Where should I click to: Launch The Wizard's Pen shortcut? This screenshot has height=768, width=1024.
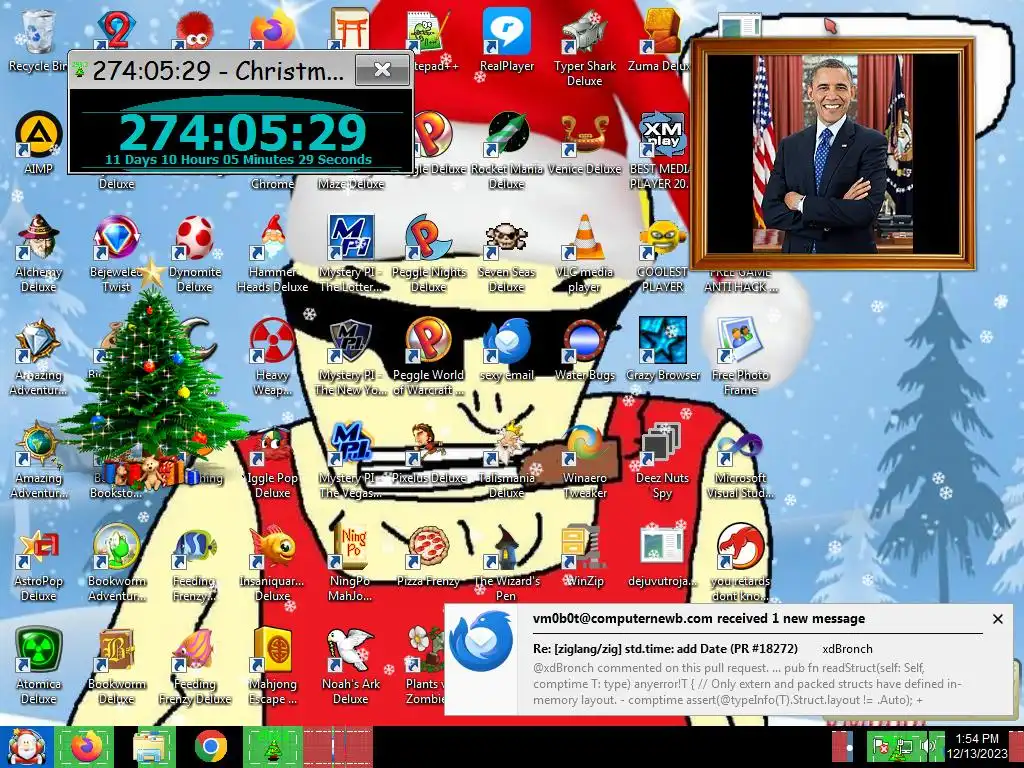click(x=507, y=563)
